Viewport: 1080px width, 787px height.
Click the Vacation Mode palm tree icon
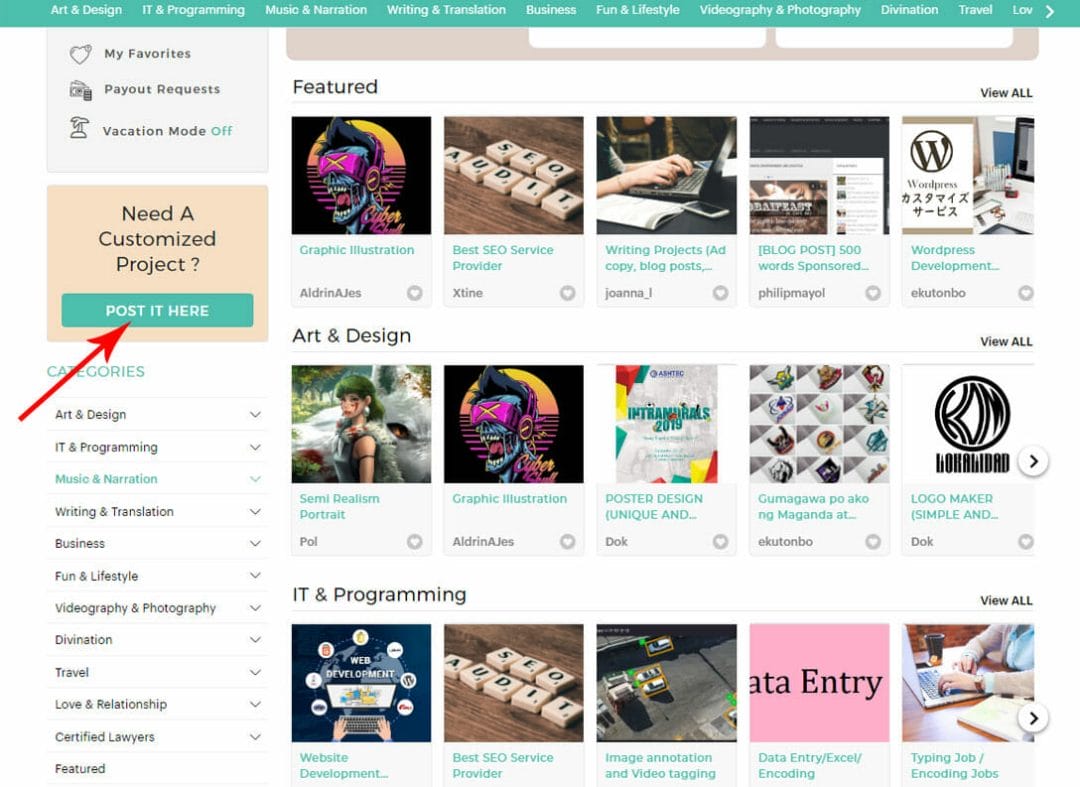(x=80, y=128)
